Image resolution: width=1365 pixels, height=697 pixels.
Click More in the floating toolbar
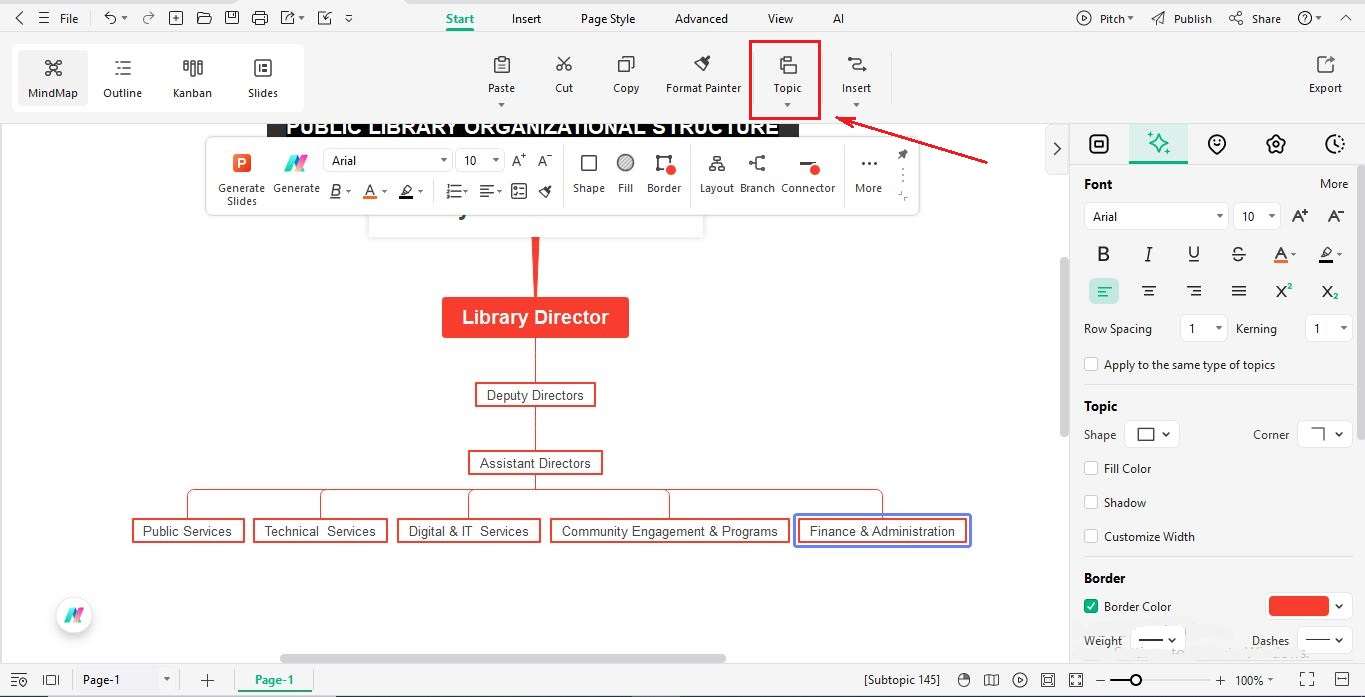(868, 173)
